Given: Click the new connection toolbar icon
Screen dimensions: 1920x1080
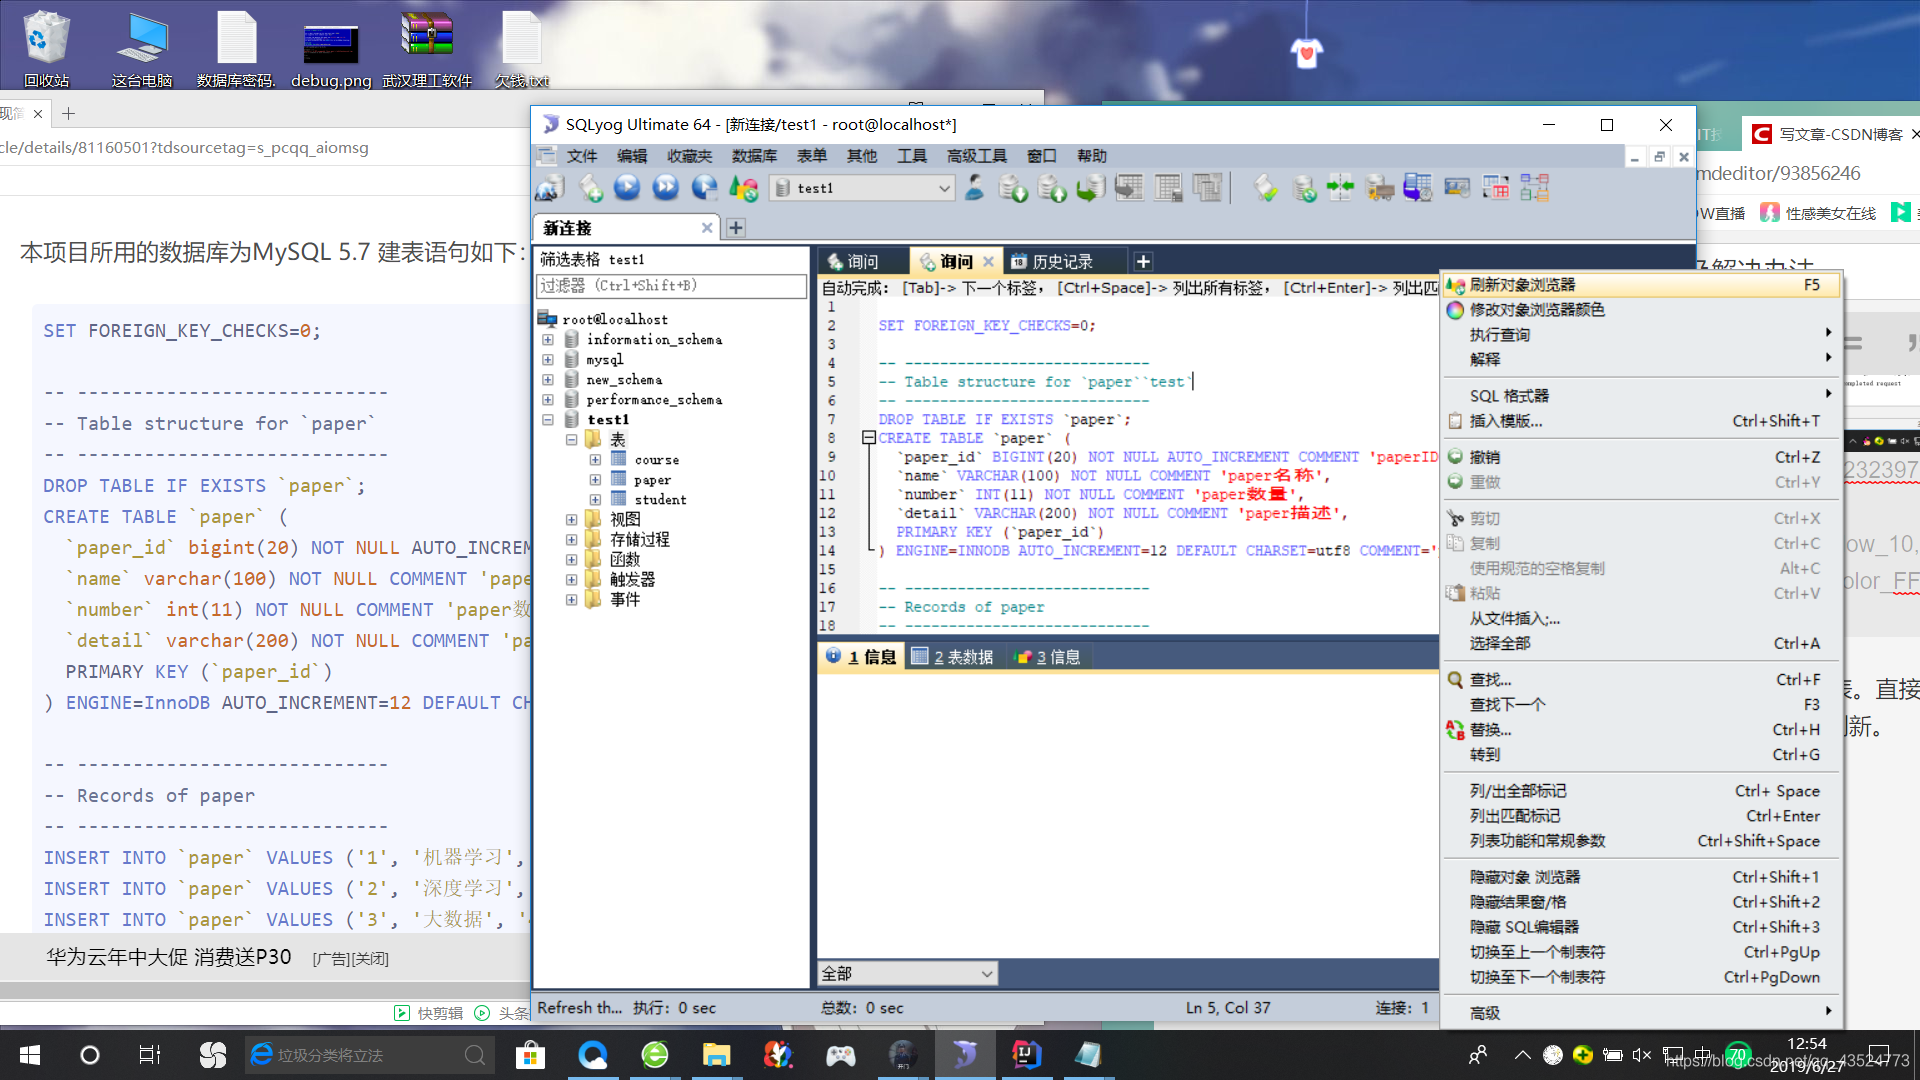Looking at the screenshot, I should point(551,188).
